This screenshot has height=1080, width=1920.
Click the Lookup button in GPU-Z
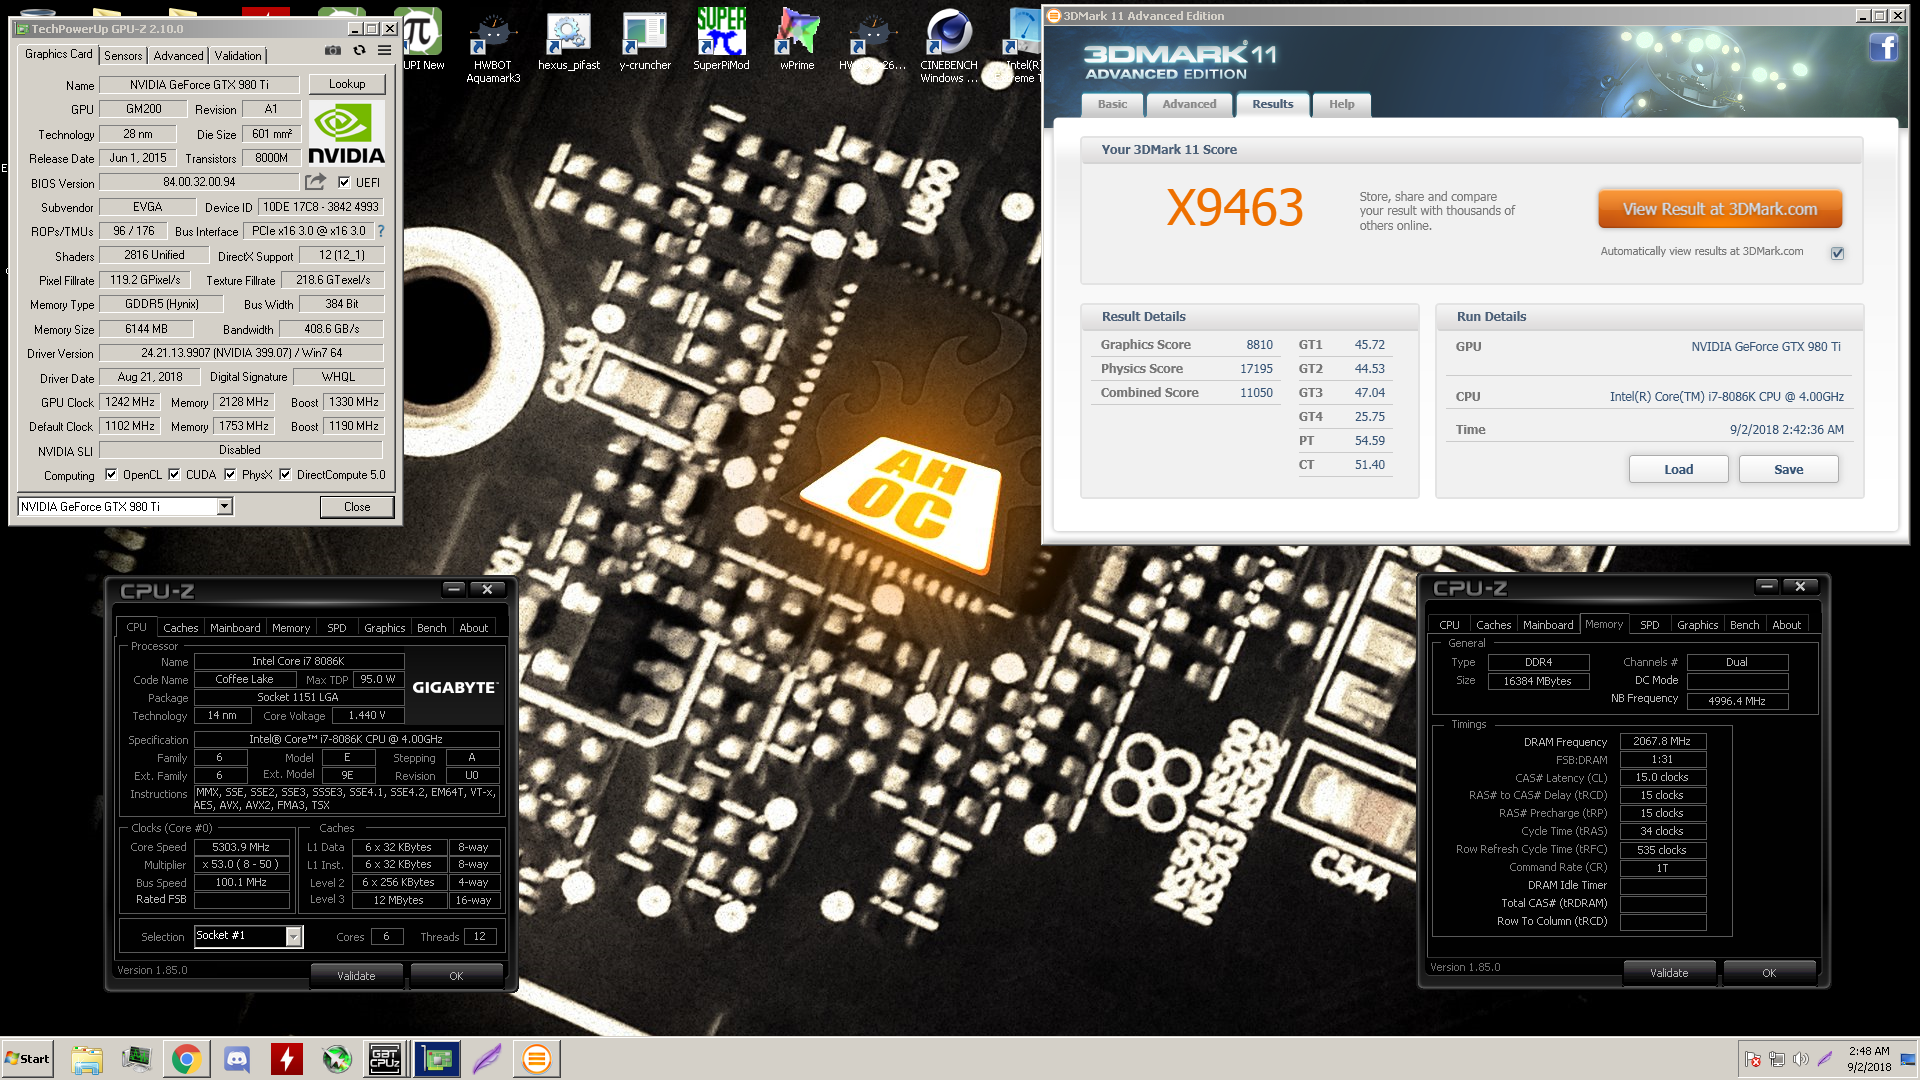[x=347, y=84]
